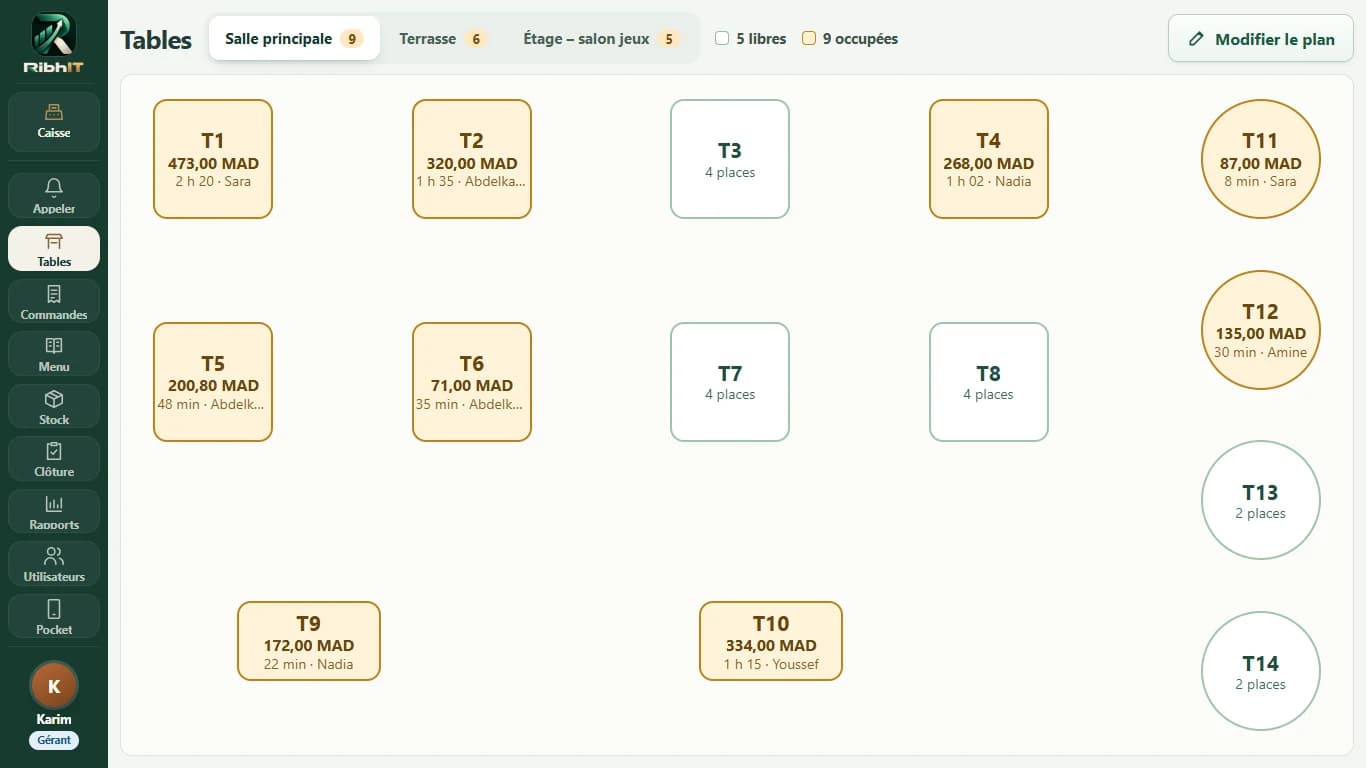
Task: Select free round table T13
Action: tap(1261, 500)
